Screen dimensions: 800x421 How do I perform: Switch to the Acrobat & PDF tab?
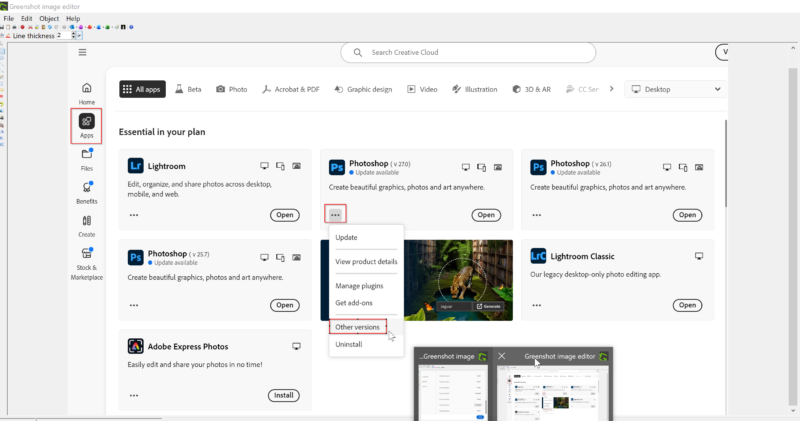(291, 89)
